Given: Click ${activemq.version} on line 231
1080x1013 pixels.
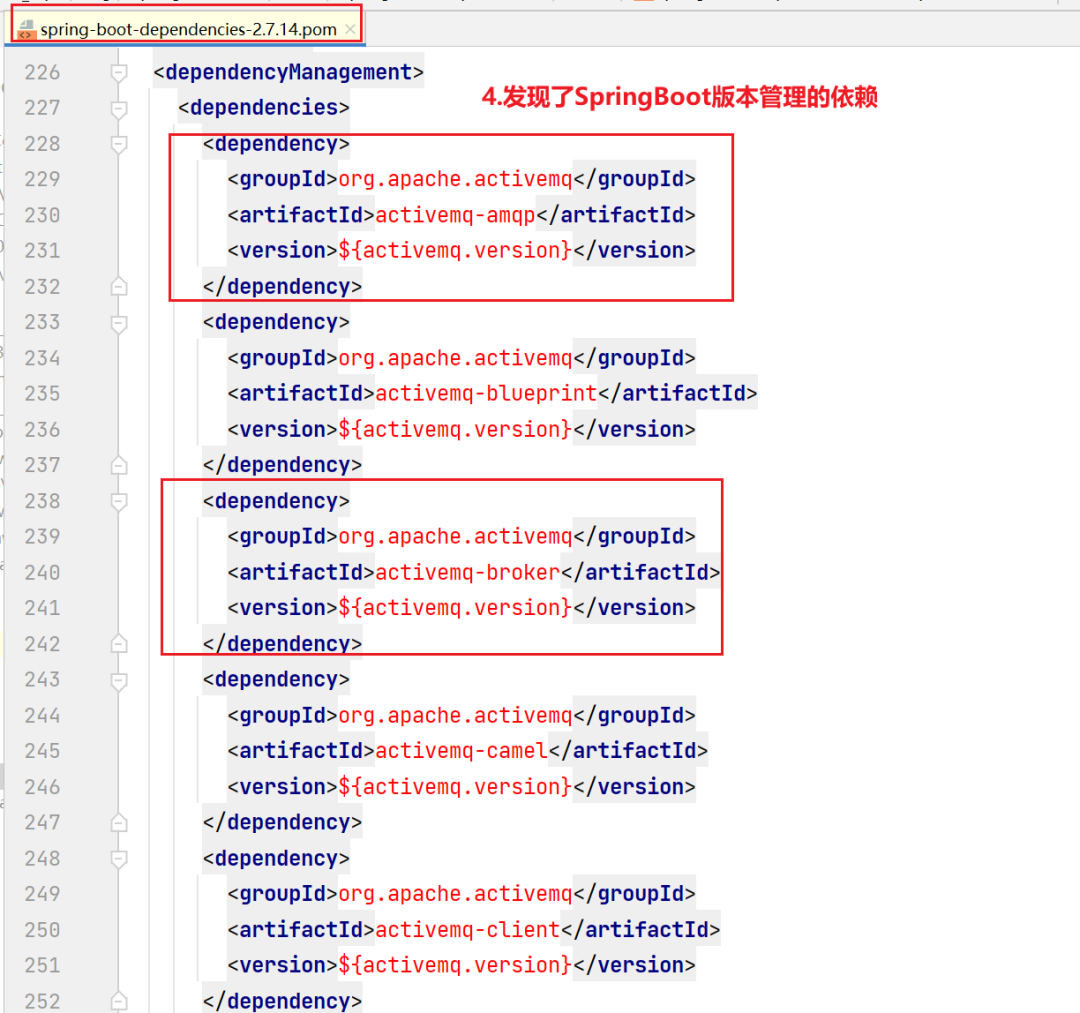Looking at the screenshot, I should coord(455,251).
